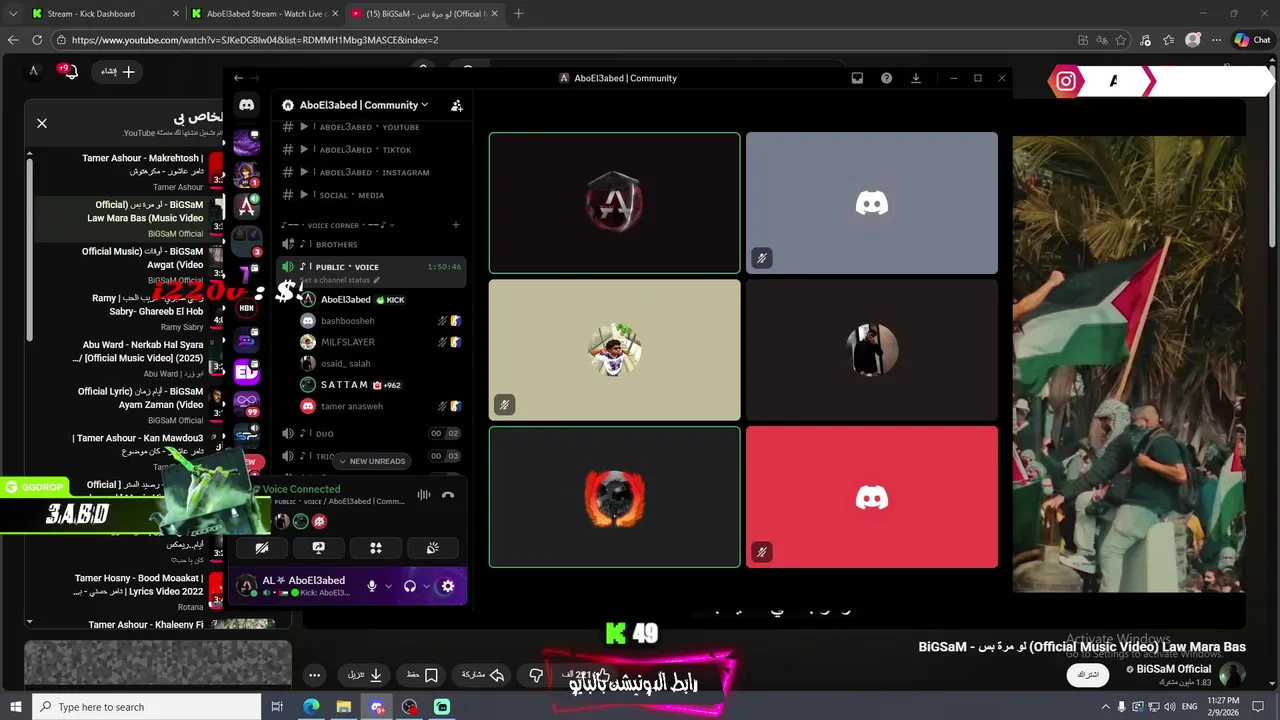1280x720 pixels.
Task: Open the soundboard button in voice panel
Action: pyautogui.click(x=433, y=548)
